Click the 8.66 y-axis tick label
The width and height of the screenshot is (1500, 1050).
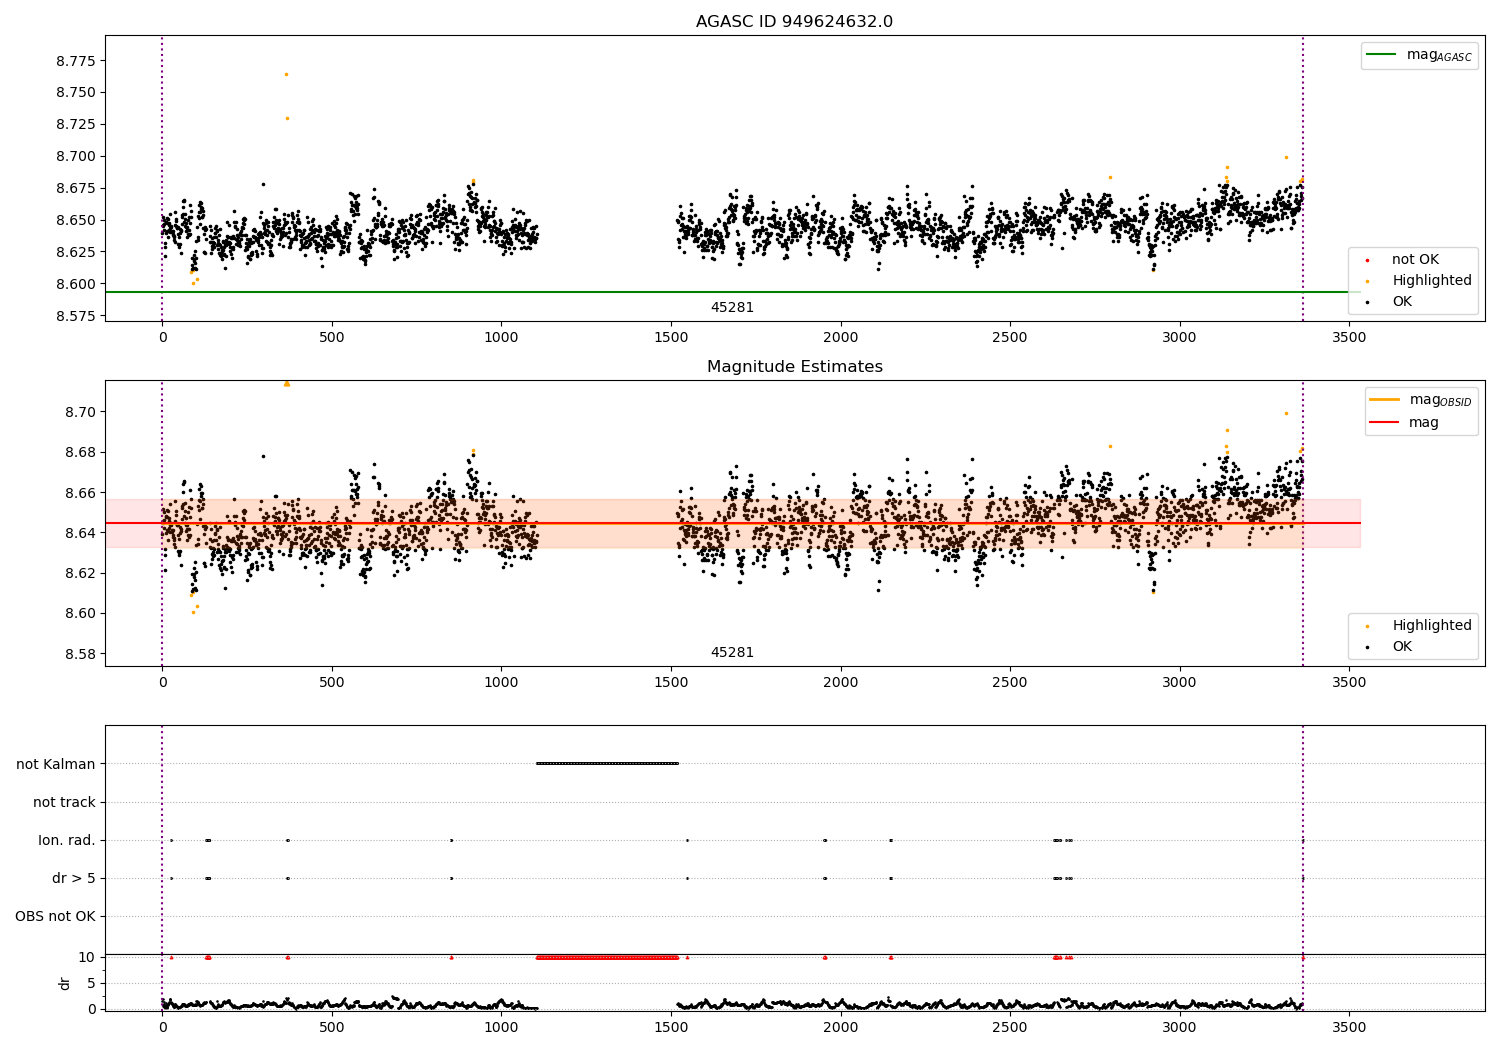pyautogui.click(x=80, y=494)
